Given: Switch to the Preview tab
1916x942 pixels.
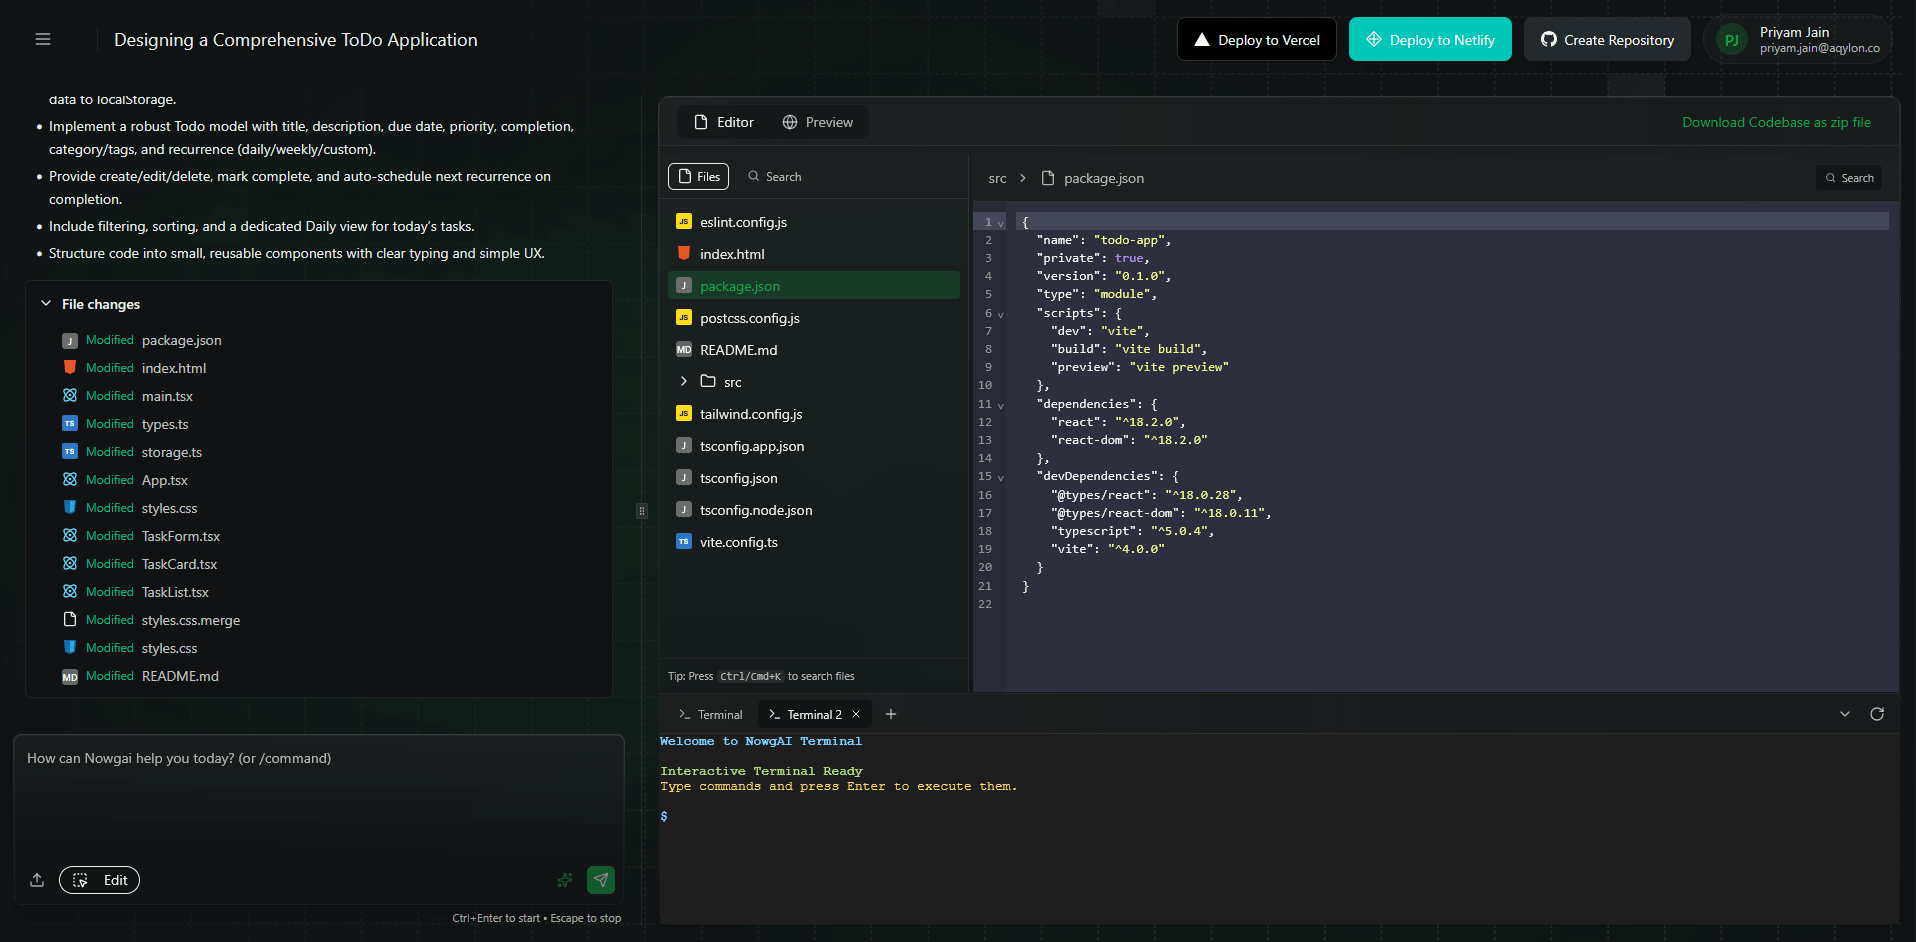Looking at the screenshot, I should [818, 121].
